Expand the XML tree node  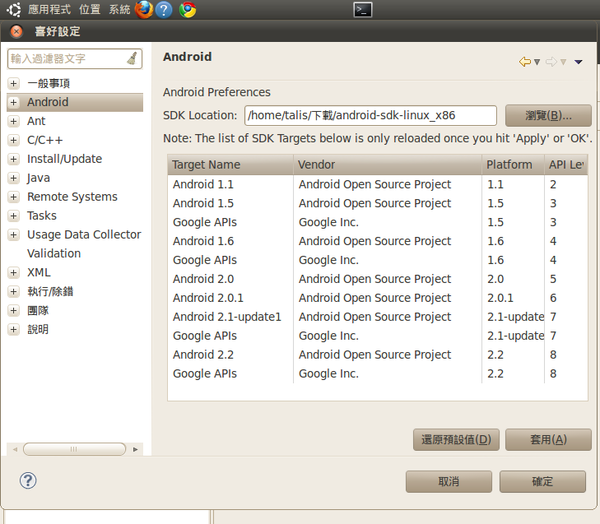[x=13, y=273]
